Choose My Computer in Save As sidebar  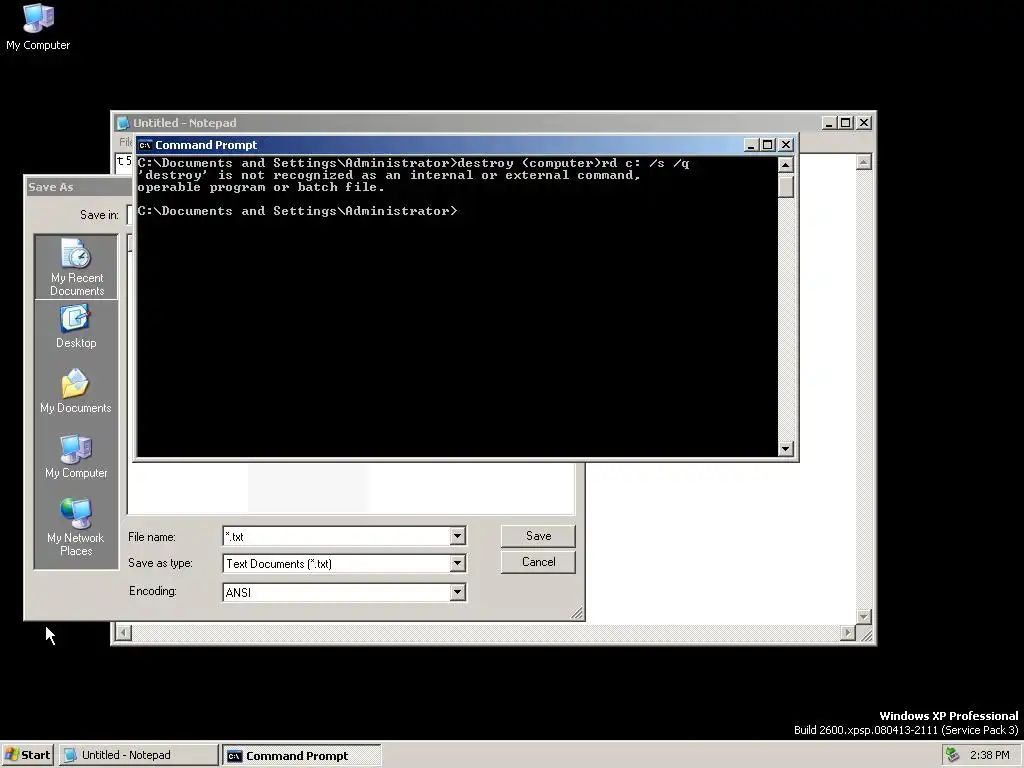[x=76, y=456]
